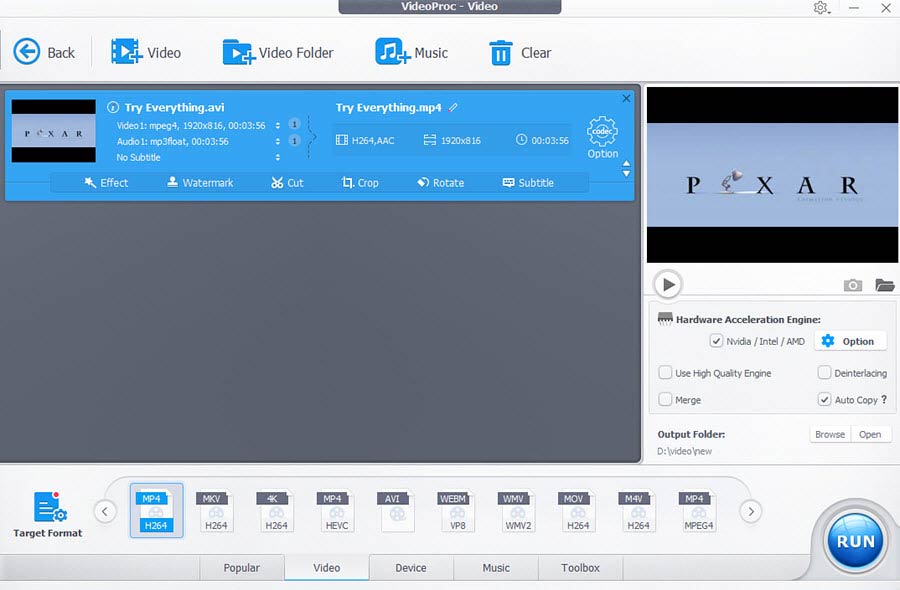Select M4V H264 format

point(638,510)
